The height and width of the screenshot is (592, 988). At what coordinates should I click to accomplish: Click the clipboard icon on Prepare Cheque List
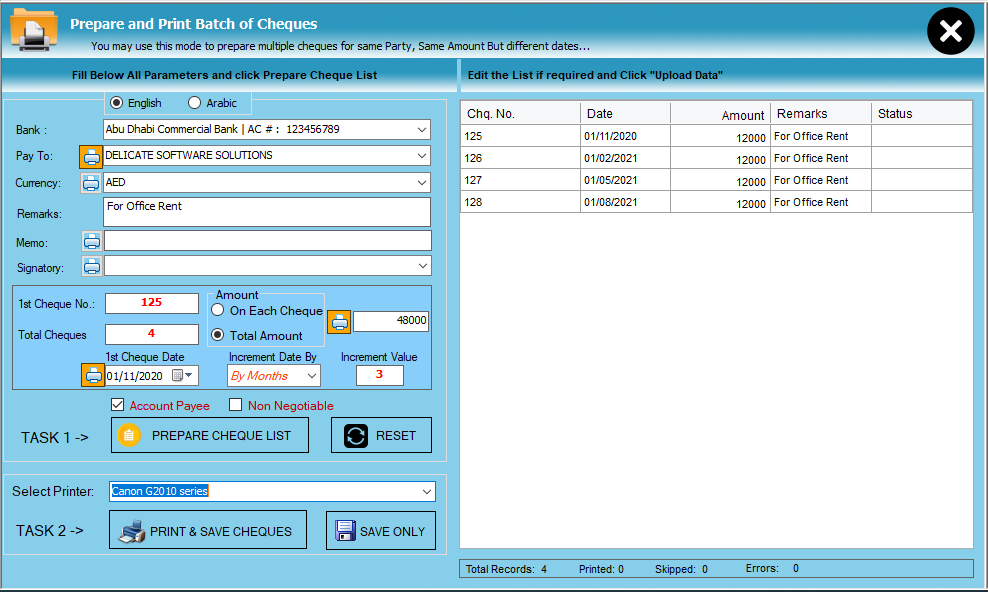(x=130, y=434)
